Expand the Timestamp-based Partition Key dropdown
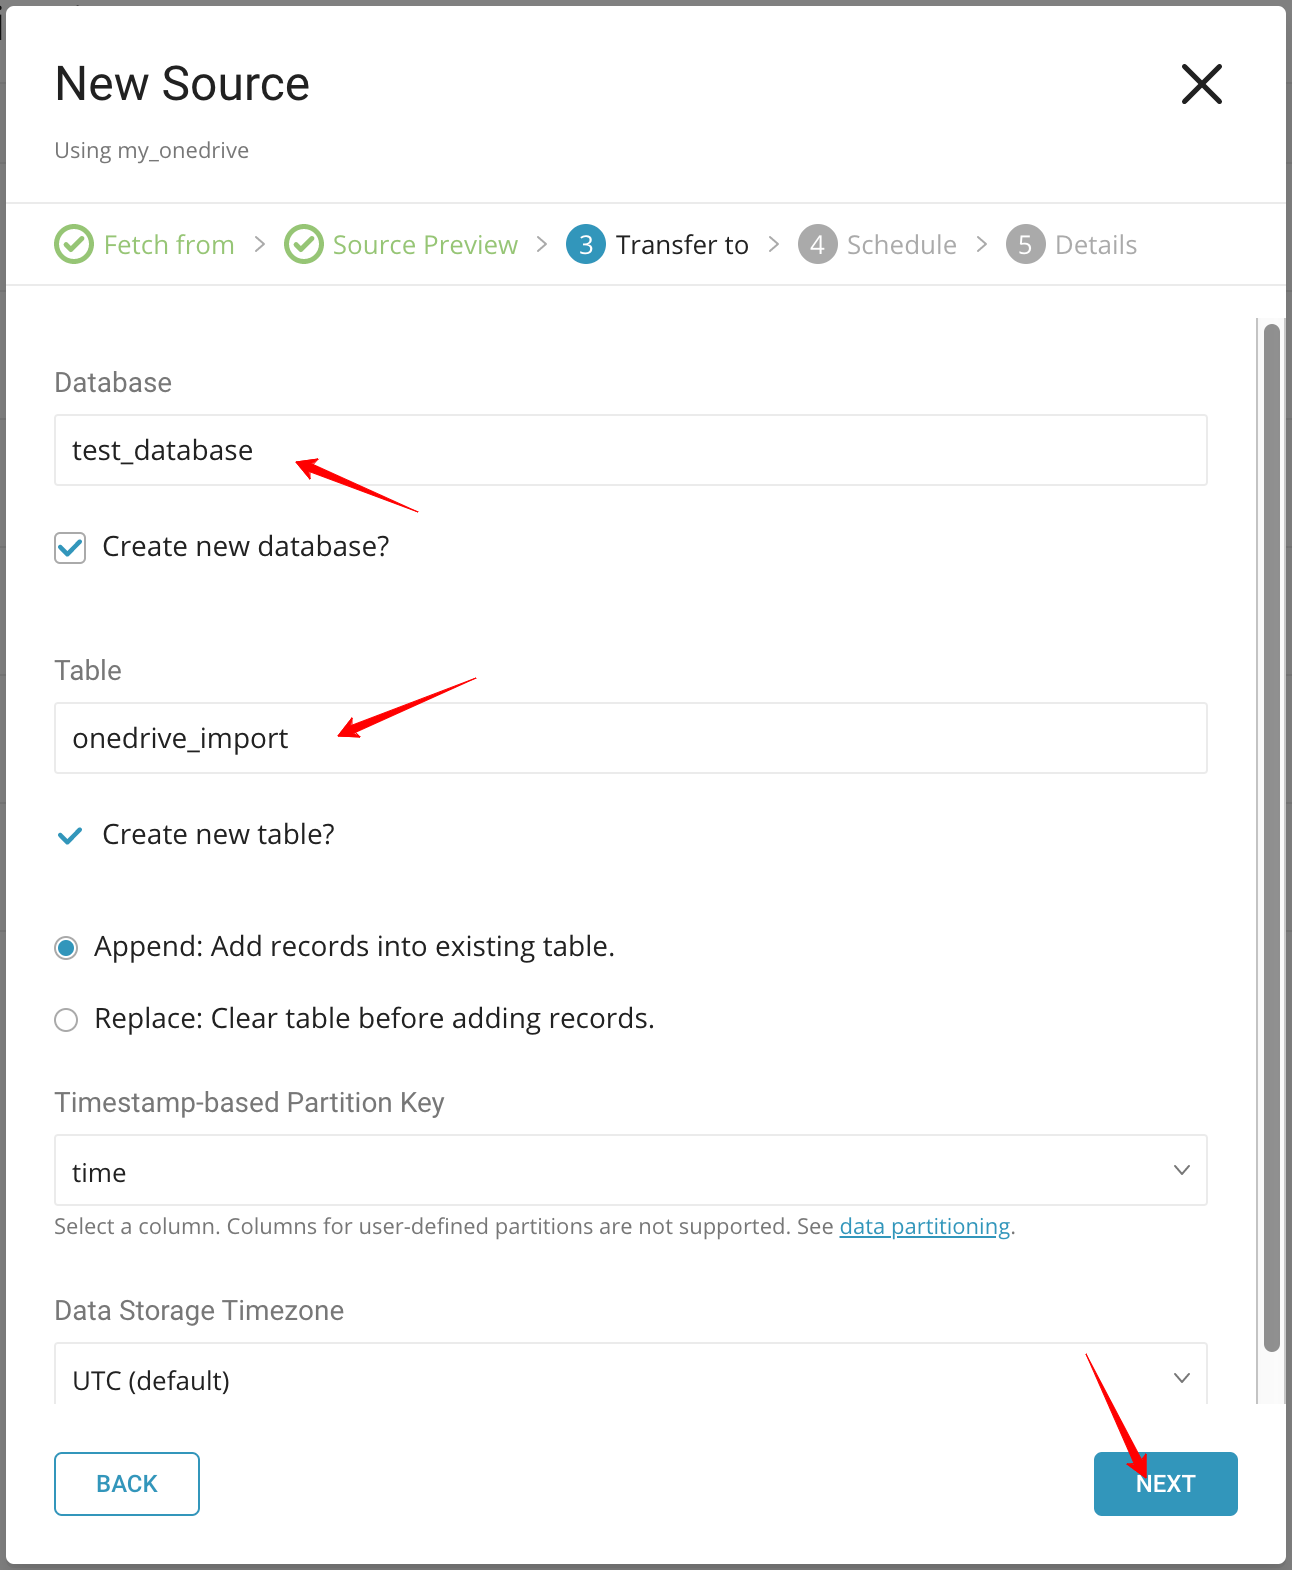Screen dimensions: 1292x1570 pos(630,1170)
